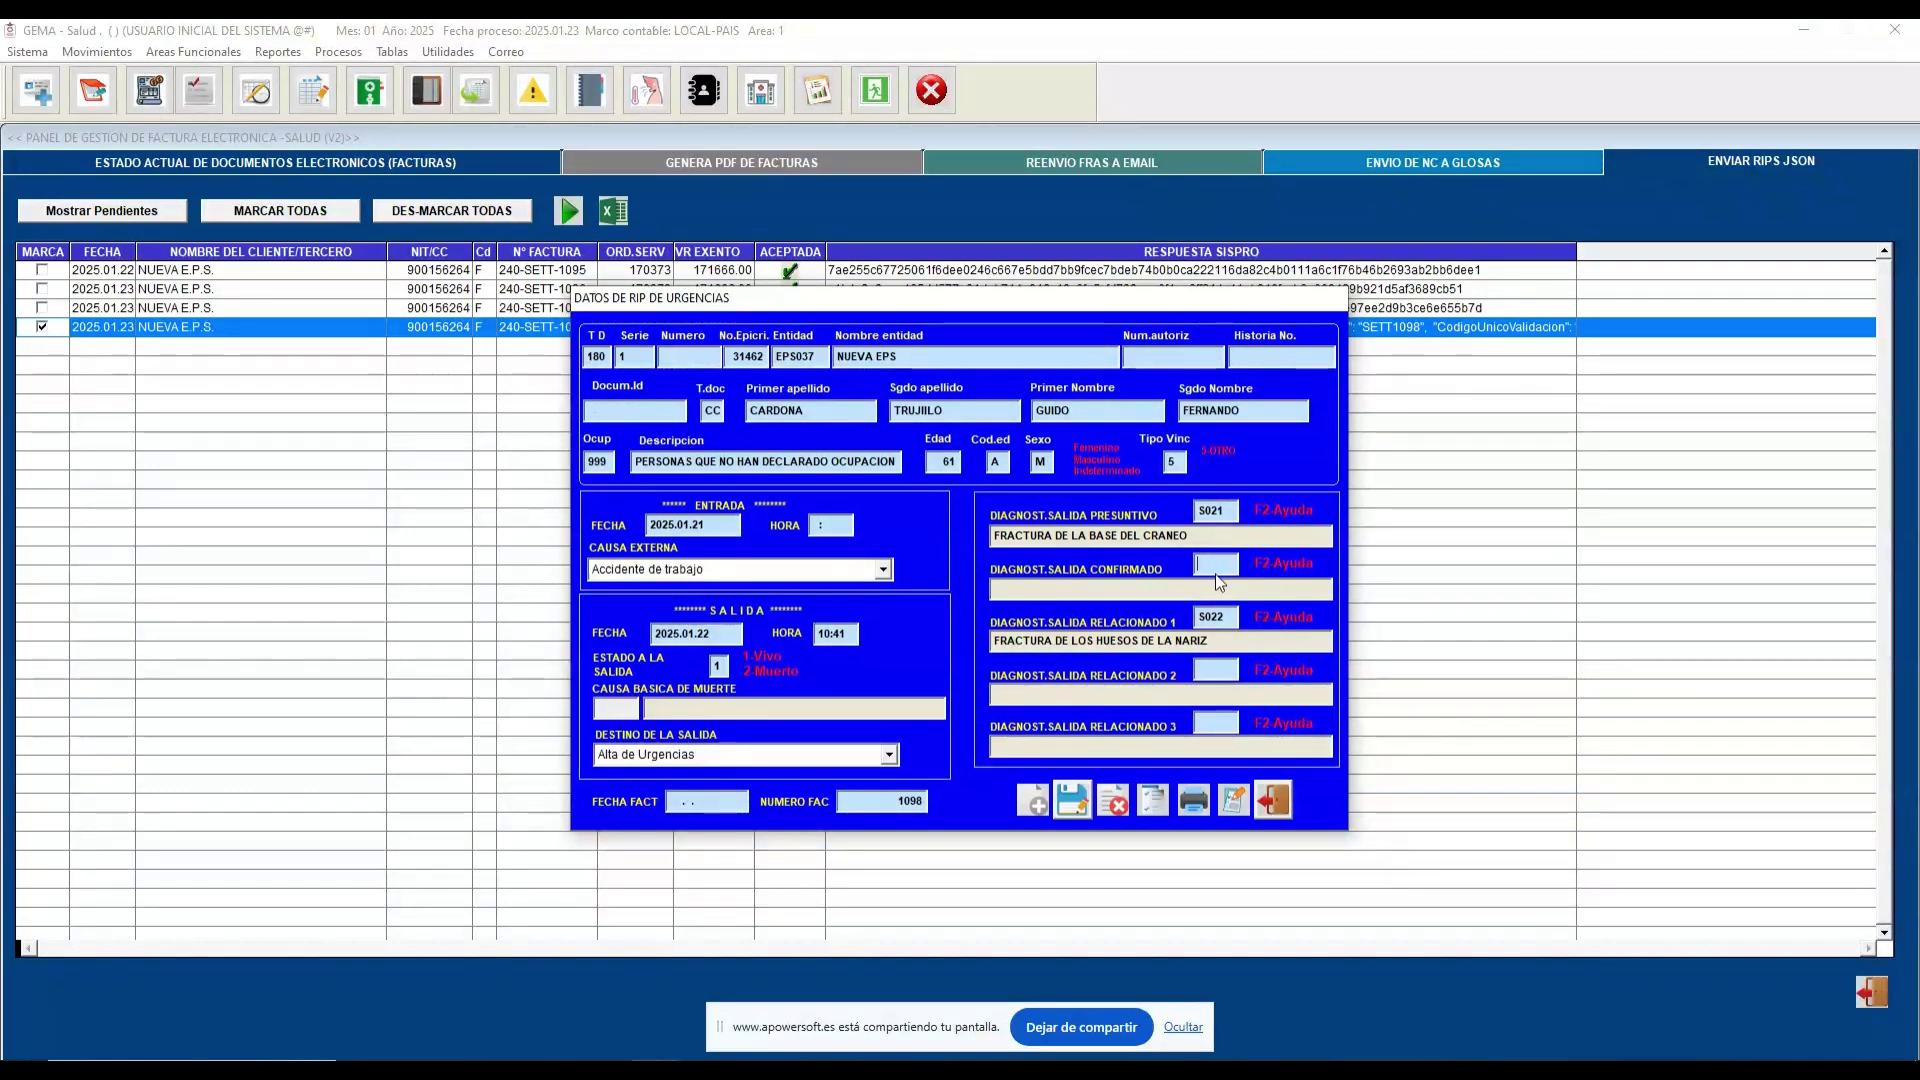Click the grid's scroll-down arrow on the vertical scrollbar
1920x1080 pixels.
coord(1884,932)
